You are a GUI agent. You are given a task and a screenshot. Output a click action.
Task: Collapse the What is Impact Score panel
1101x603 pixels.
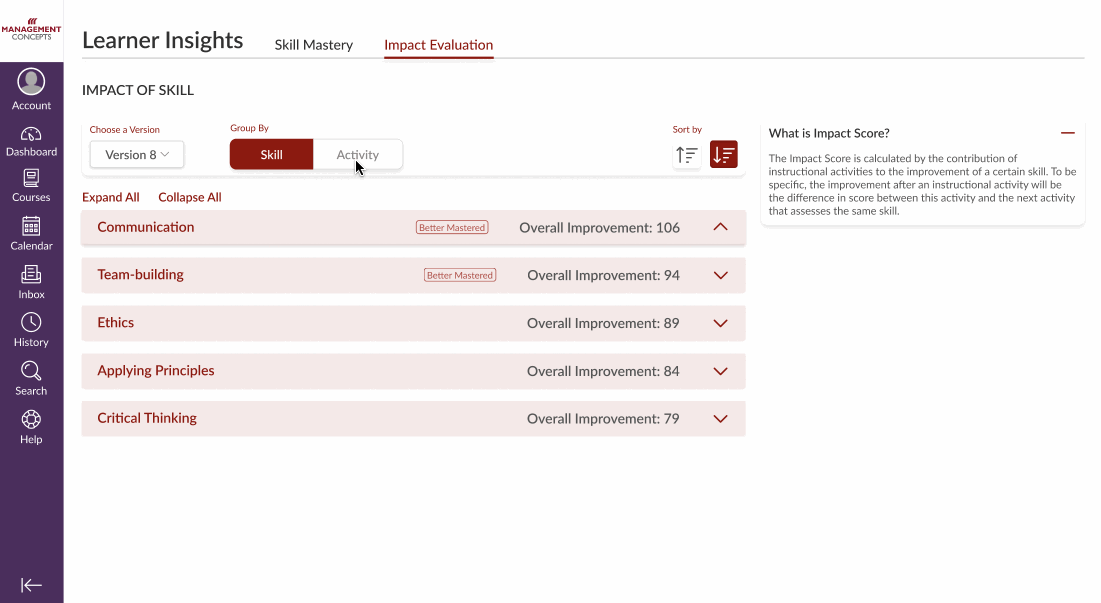(1067, 133)
